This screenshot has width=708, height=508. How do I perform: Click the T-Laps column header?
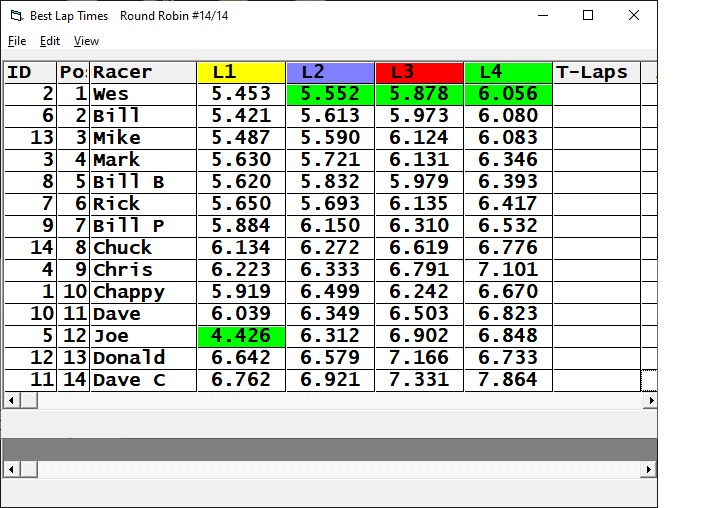coord(596,72)
